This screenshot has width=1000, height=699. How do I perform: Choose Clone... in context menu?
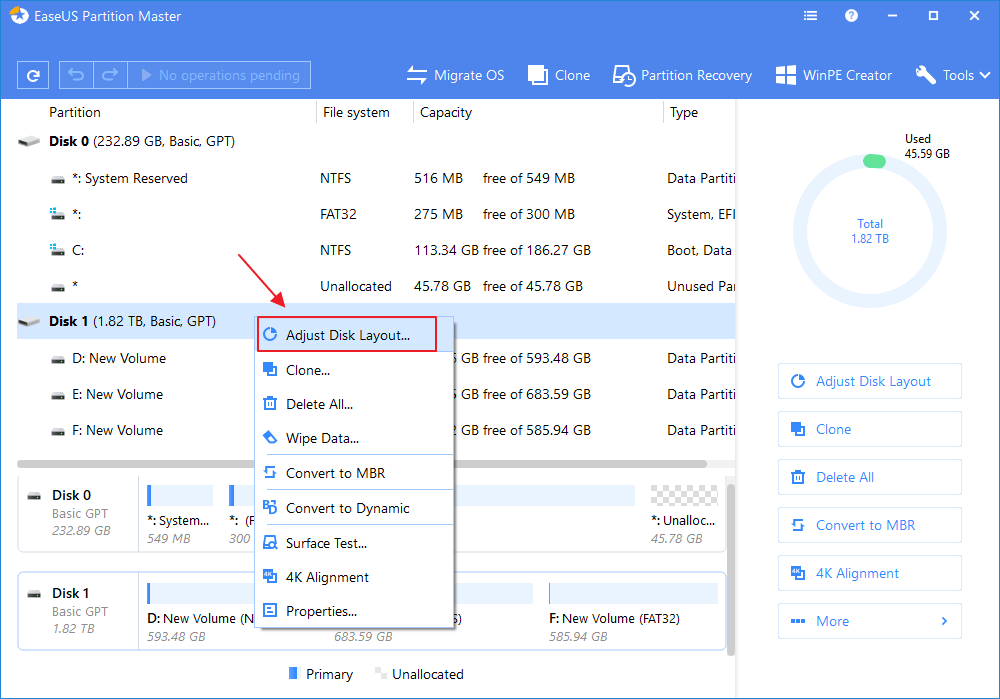(355, 370)
